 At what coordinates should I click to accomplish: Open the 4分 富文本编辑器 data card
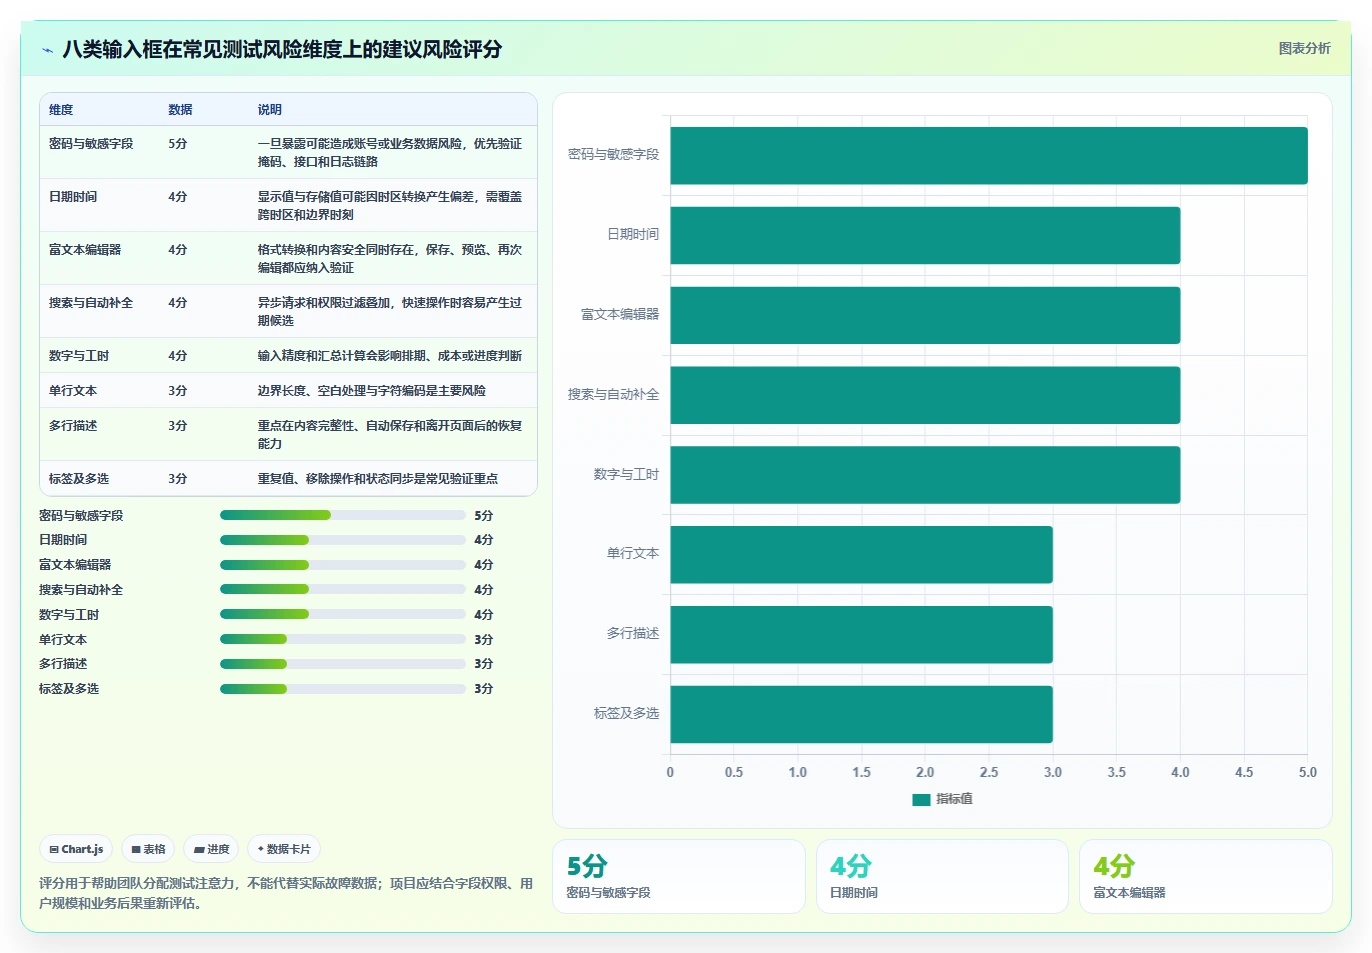[1205, 876]
